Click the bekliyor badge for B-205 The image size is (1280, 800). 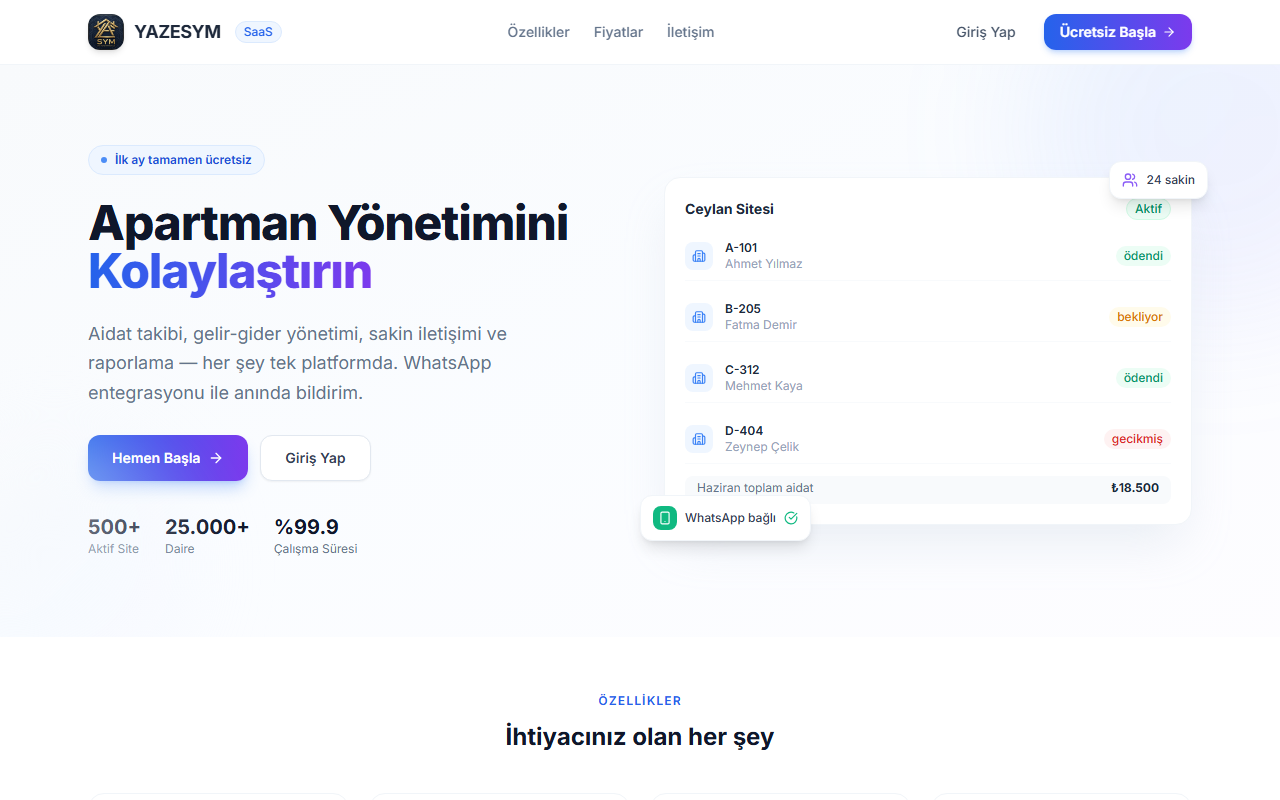click(1140, 317)
